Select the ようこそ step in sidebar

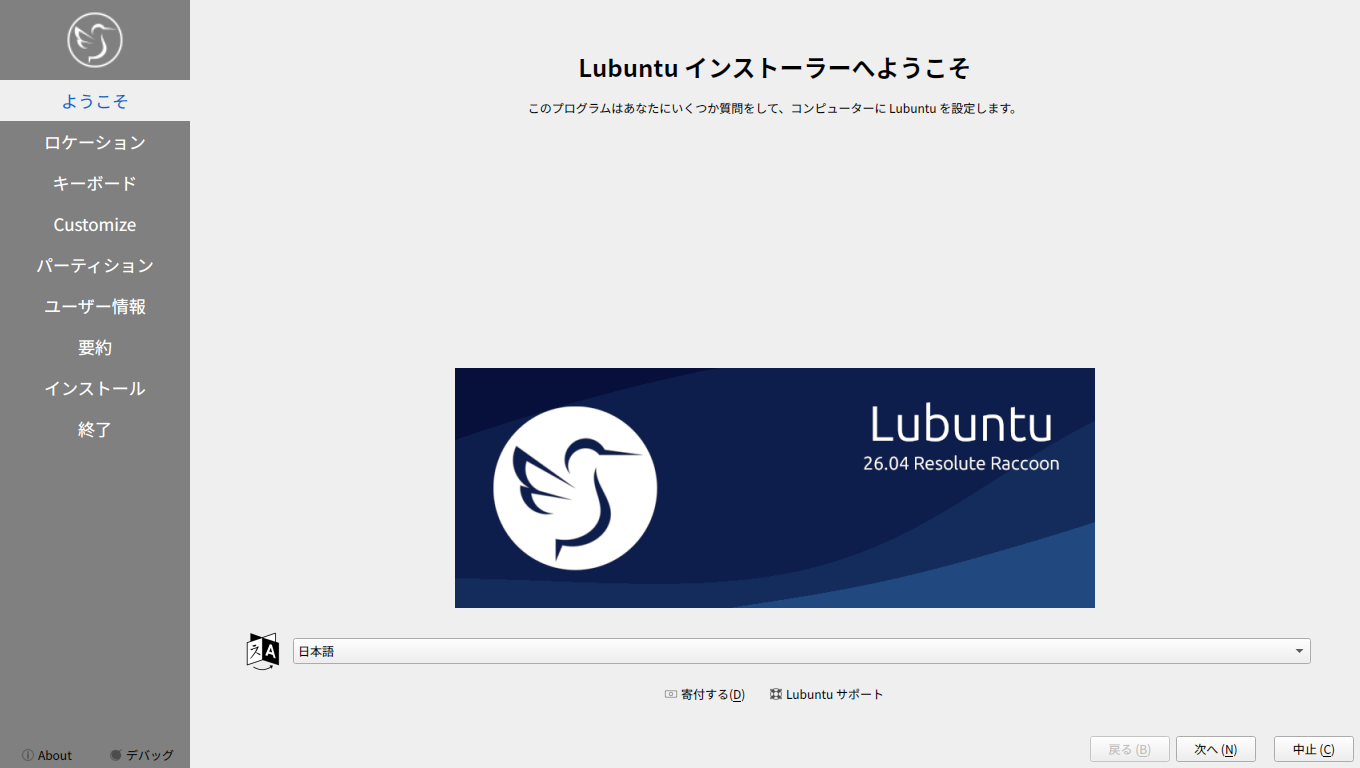coord(95,101)
